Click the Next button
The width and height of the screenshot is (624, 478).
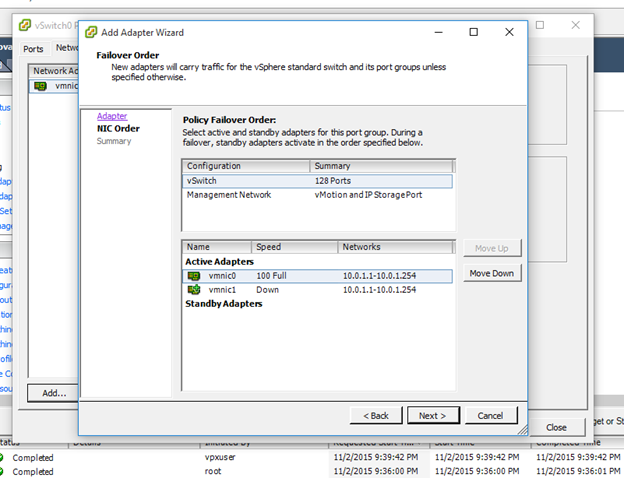[x=433, y=416]
